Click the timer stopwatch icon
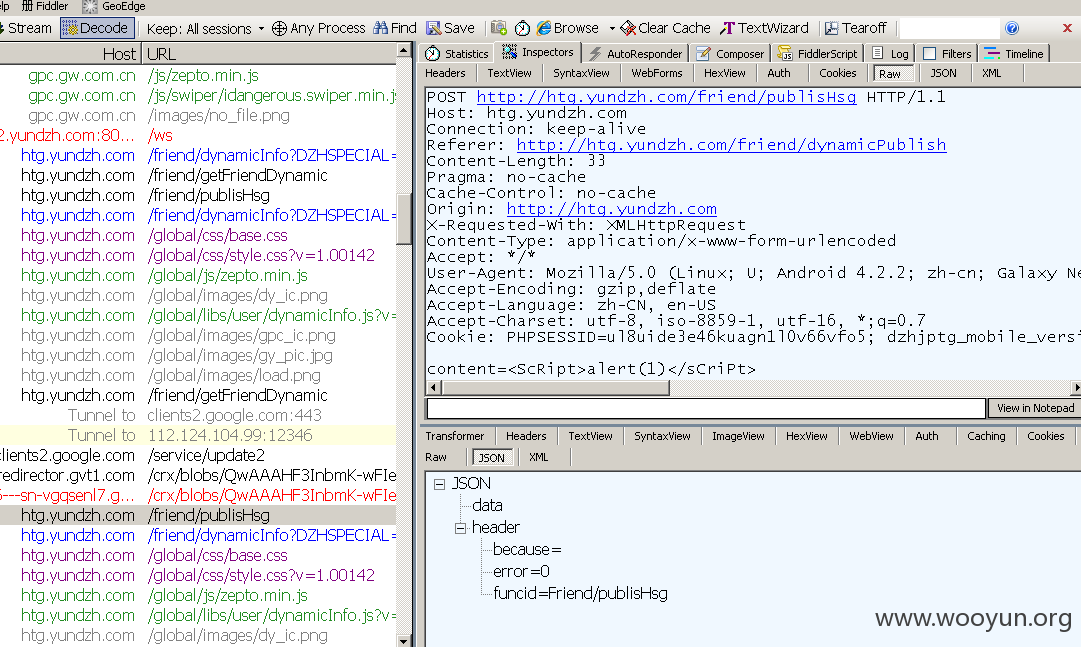Image resolution: width=1081 pixels, height=647 pixels. [x=523, y=28]
